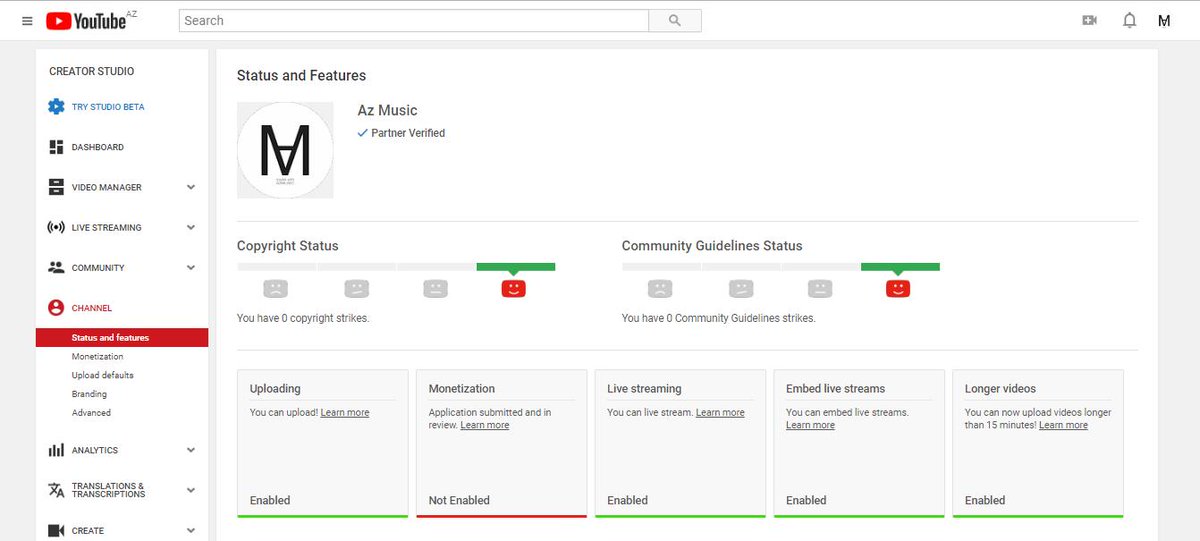Screen dimensions: 1200x541
Task: Open Upload defaults submenu item
Action: pyautogui.click(x=103, y=375)
